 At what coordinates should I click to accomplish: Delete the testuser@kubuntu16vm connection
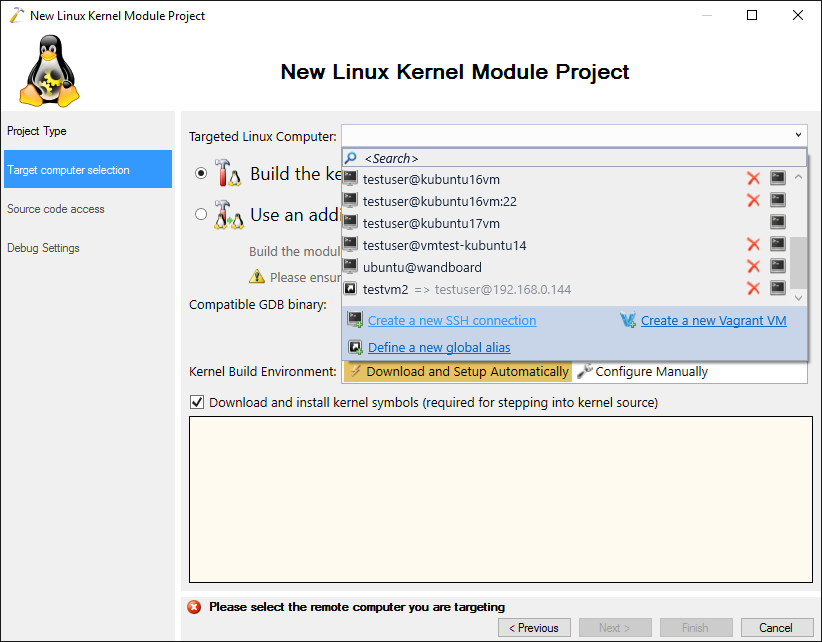click(x=753, y=179)
